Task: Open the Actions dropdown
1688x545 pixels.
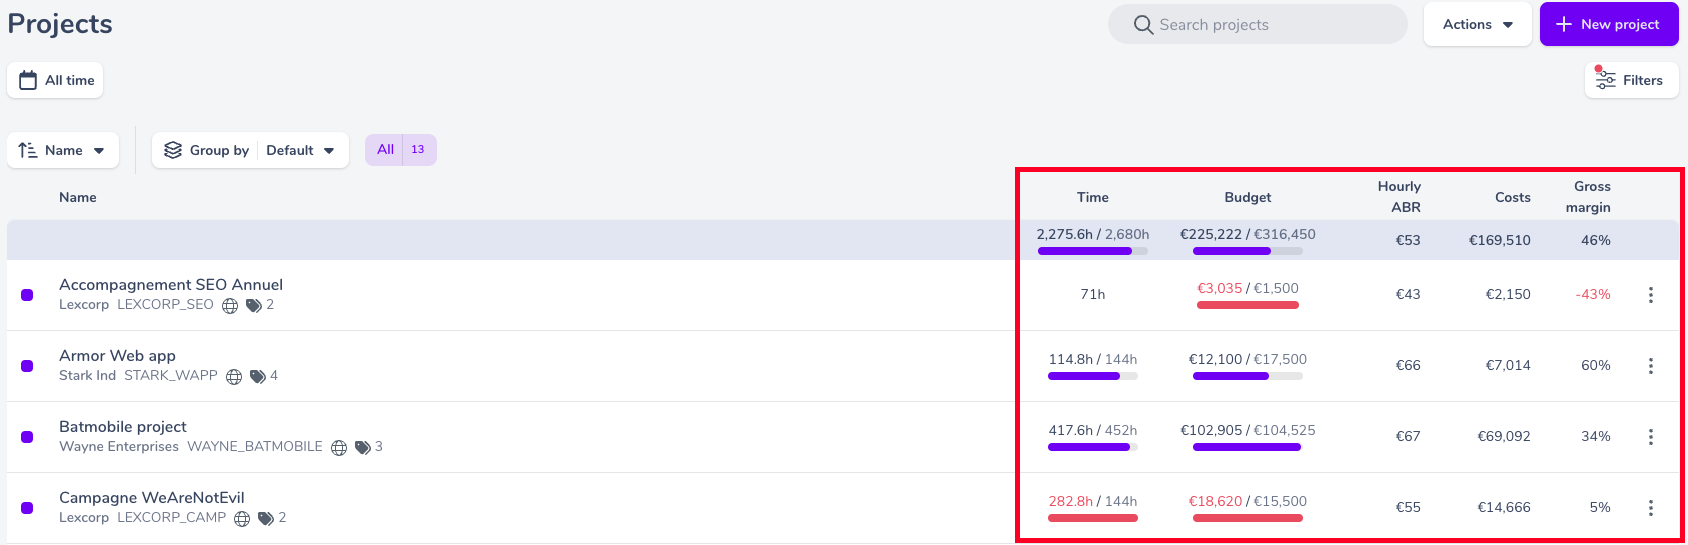Action: coord(1477,24)
